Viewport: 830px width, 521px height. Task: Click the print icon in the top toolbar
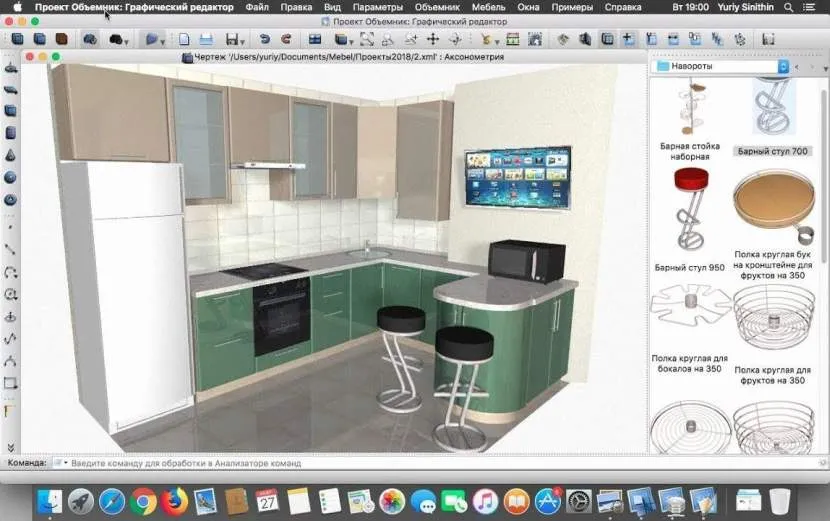tap(206, 40)
